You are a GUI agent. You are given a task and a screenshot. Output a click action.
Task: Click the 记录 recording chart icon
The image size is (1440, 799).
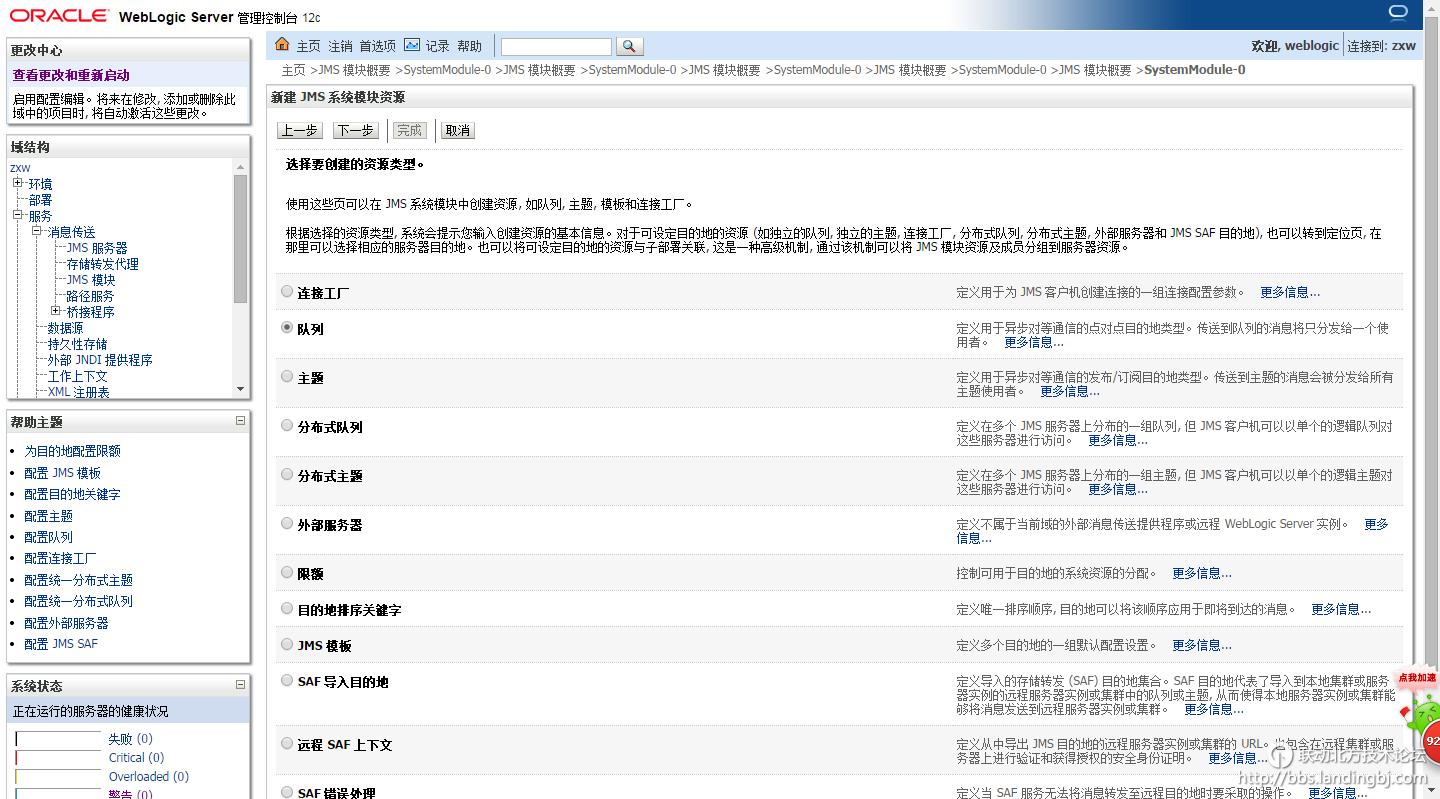(x=413, y=44)
